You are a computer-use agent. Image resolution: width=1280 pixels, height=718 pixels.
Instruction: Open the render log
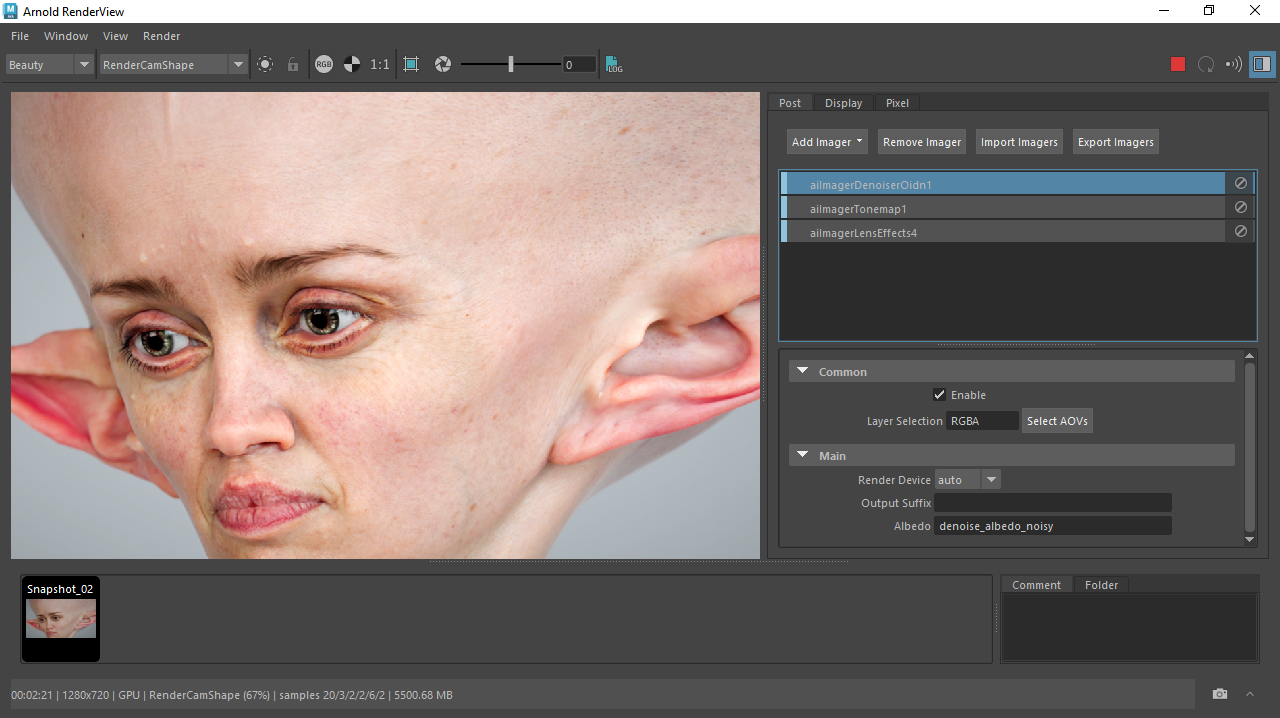[612, 63]
